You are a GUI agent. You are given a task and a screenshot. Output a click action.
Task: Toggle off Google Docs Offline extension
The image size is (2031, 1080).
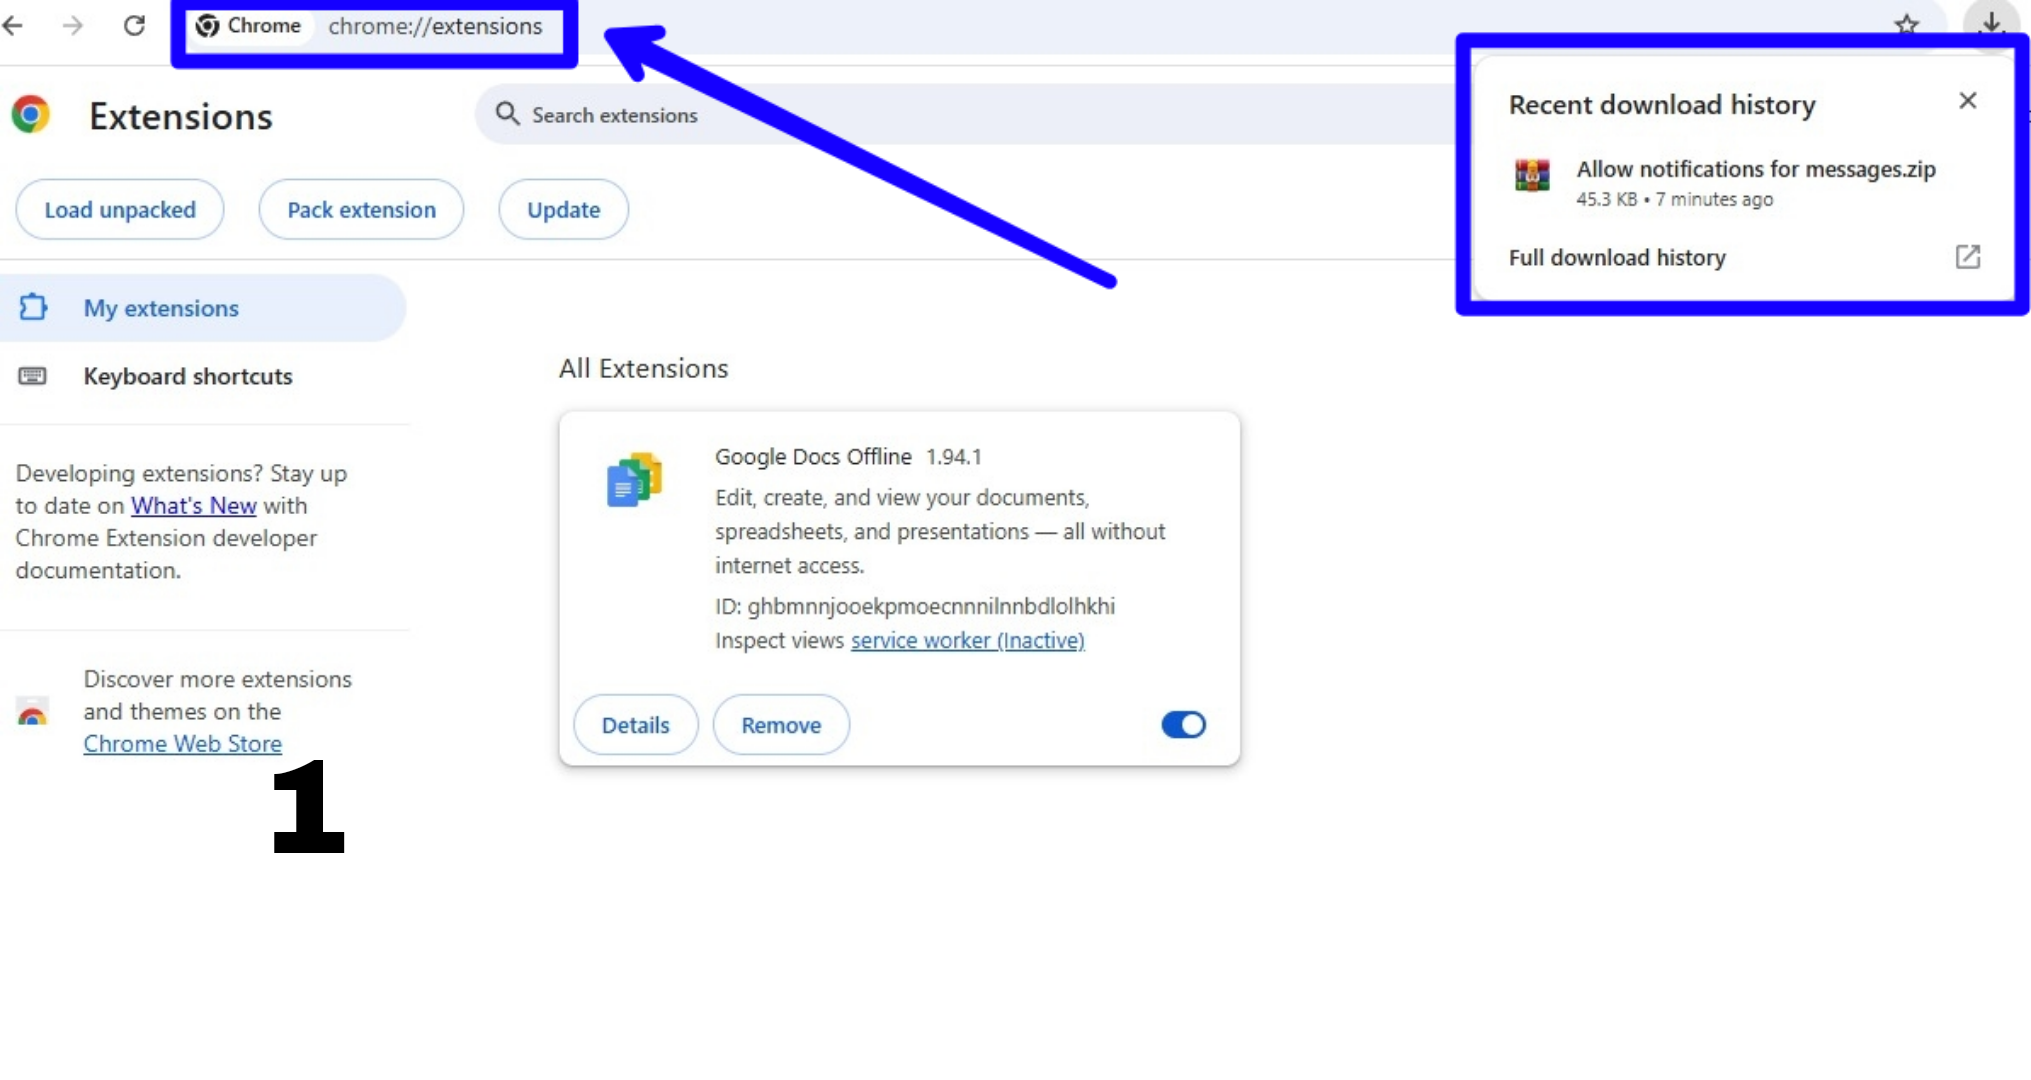click(1183, 725)
